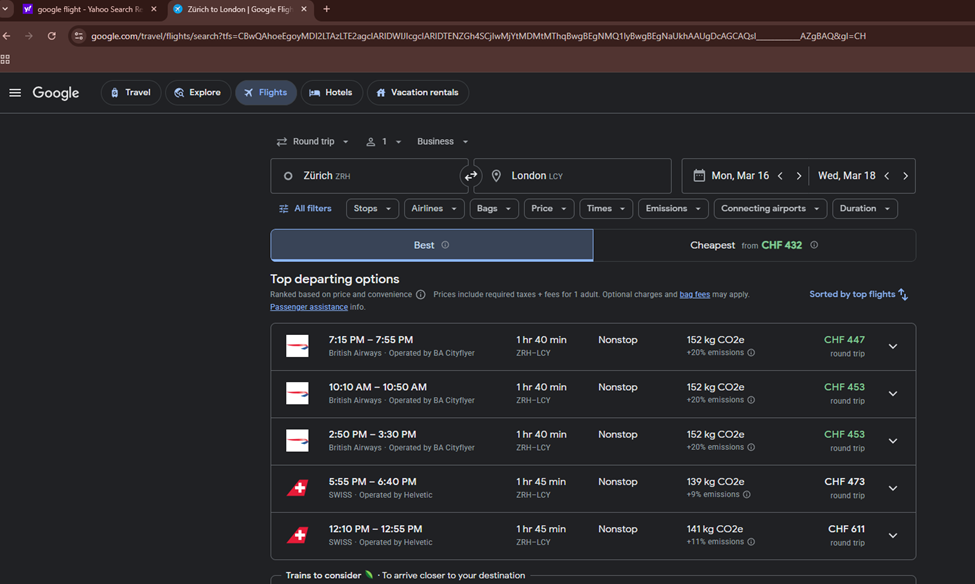Show emissions info for 2:50 PM flight
Image resolution: width=975 pixels, height=584 pixels.
click(x=751, y=447)
